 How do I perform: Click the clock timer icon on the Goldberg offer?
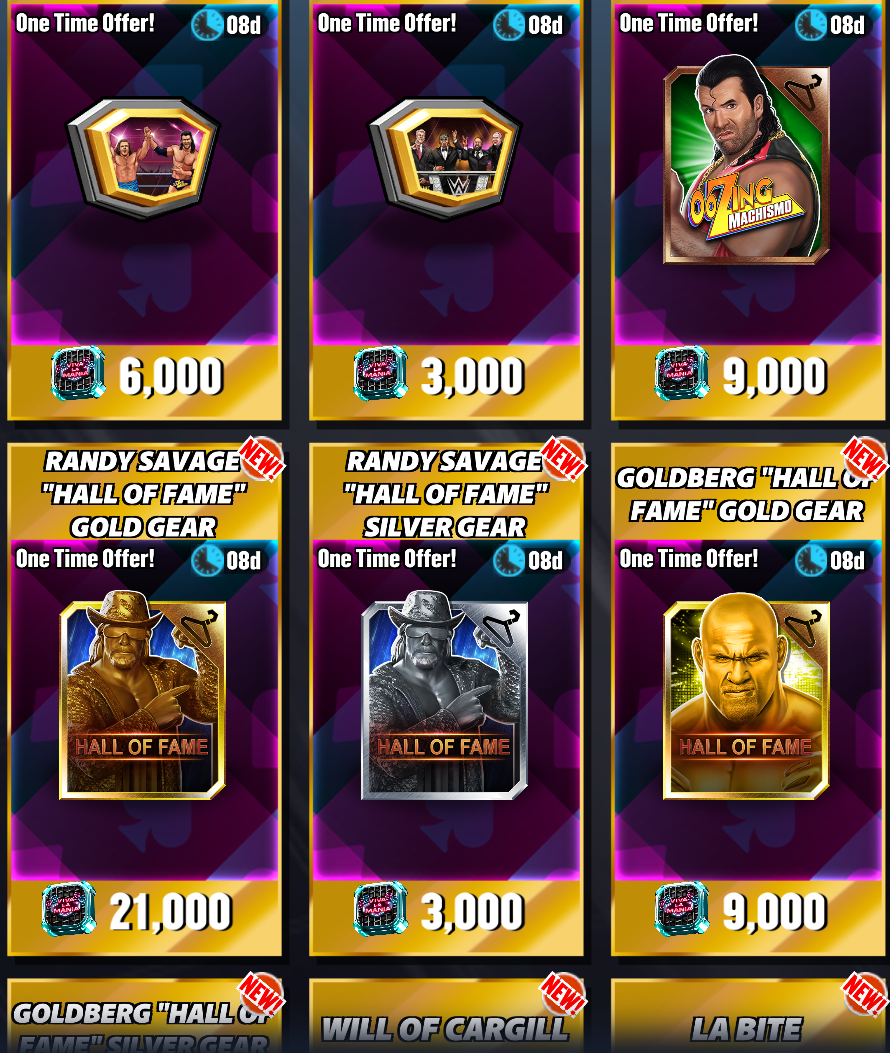[x=811, y=560]
